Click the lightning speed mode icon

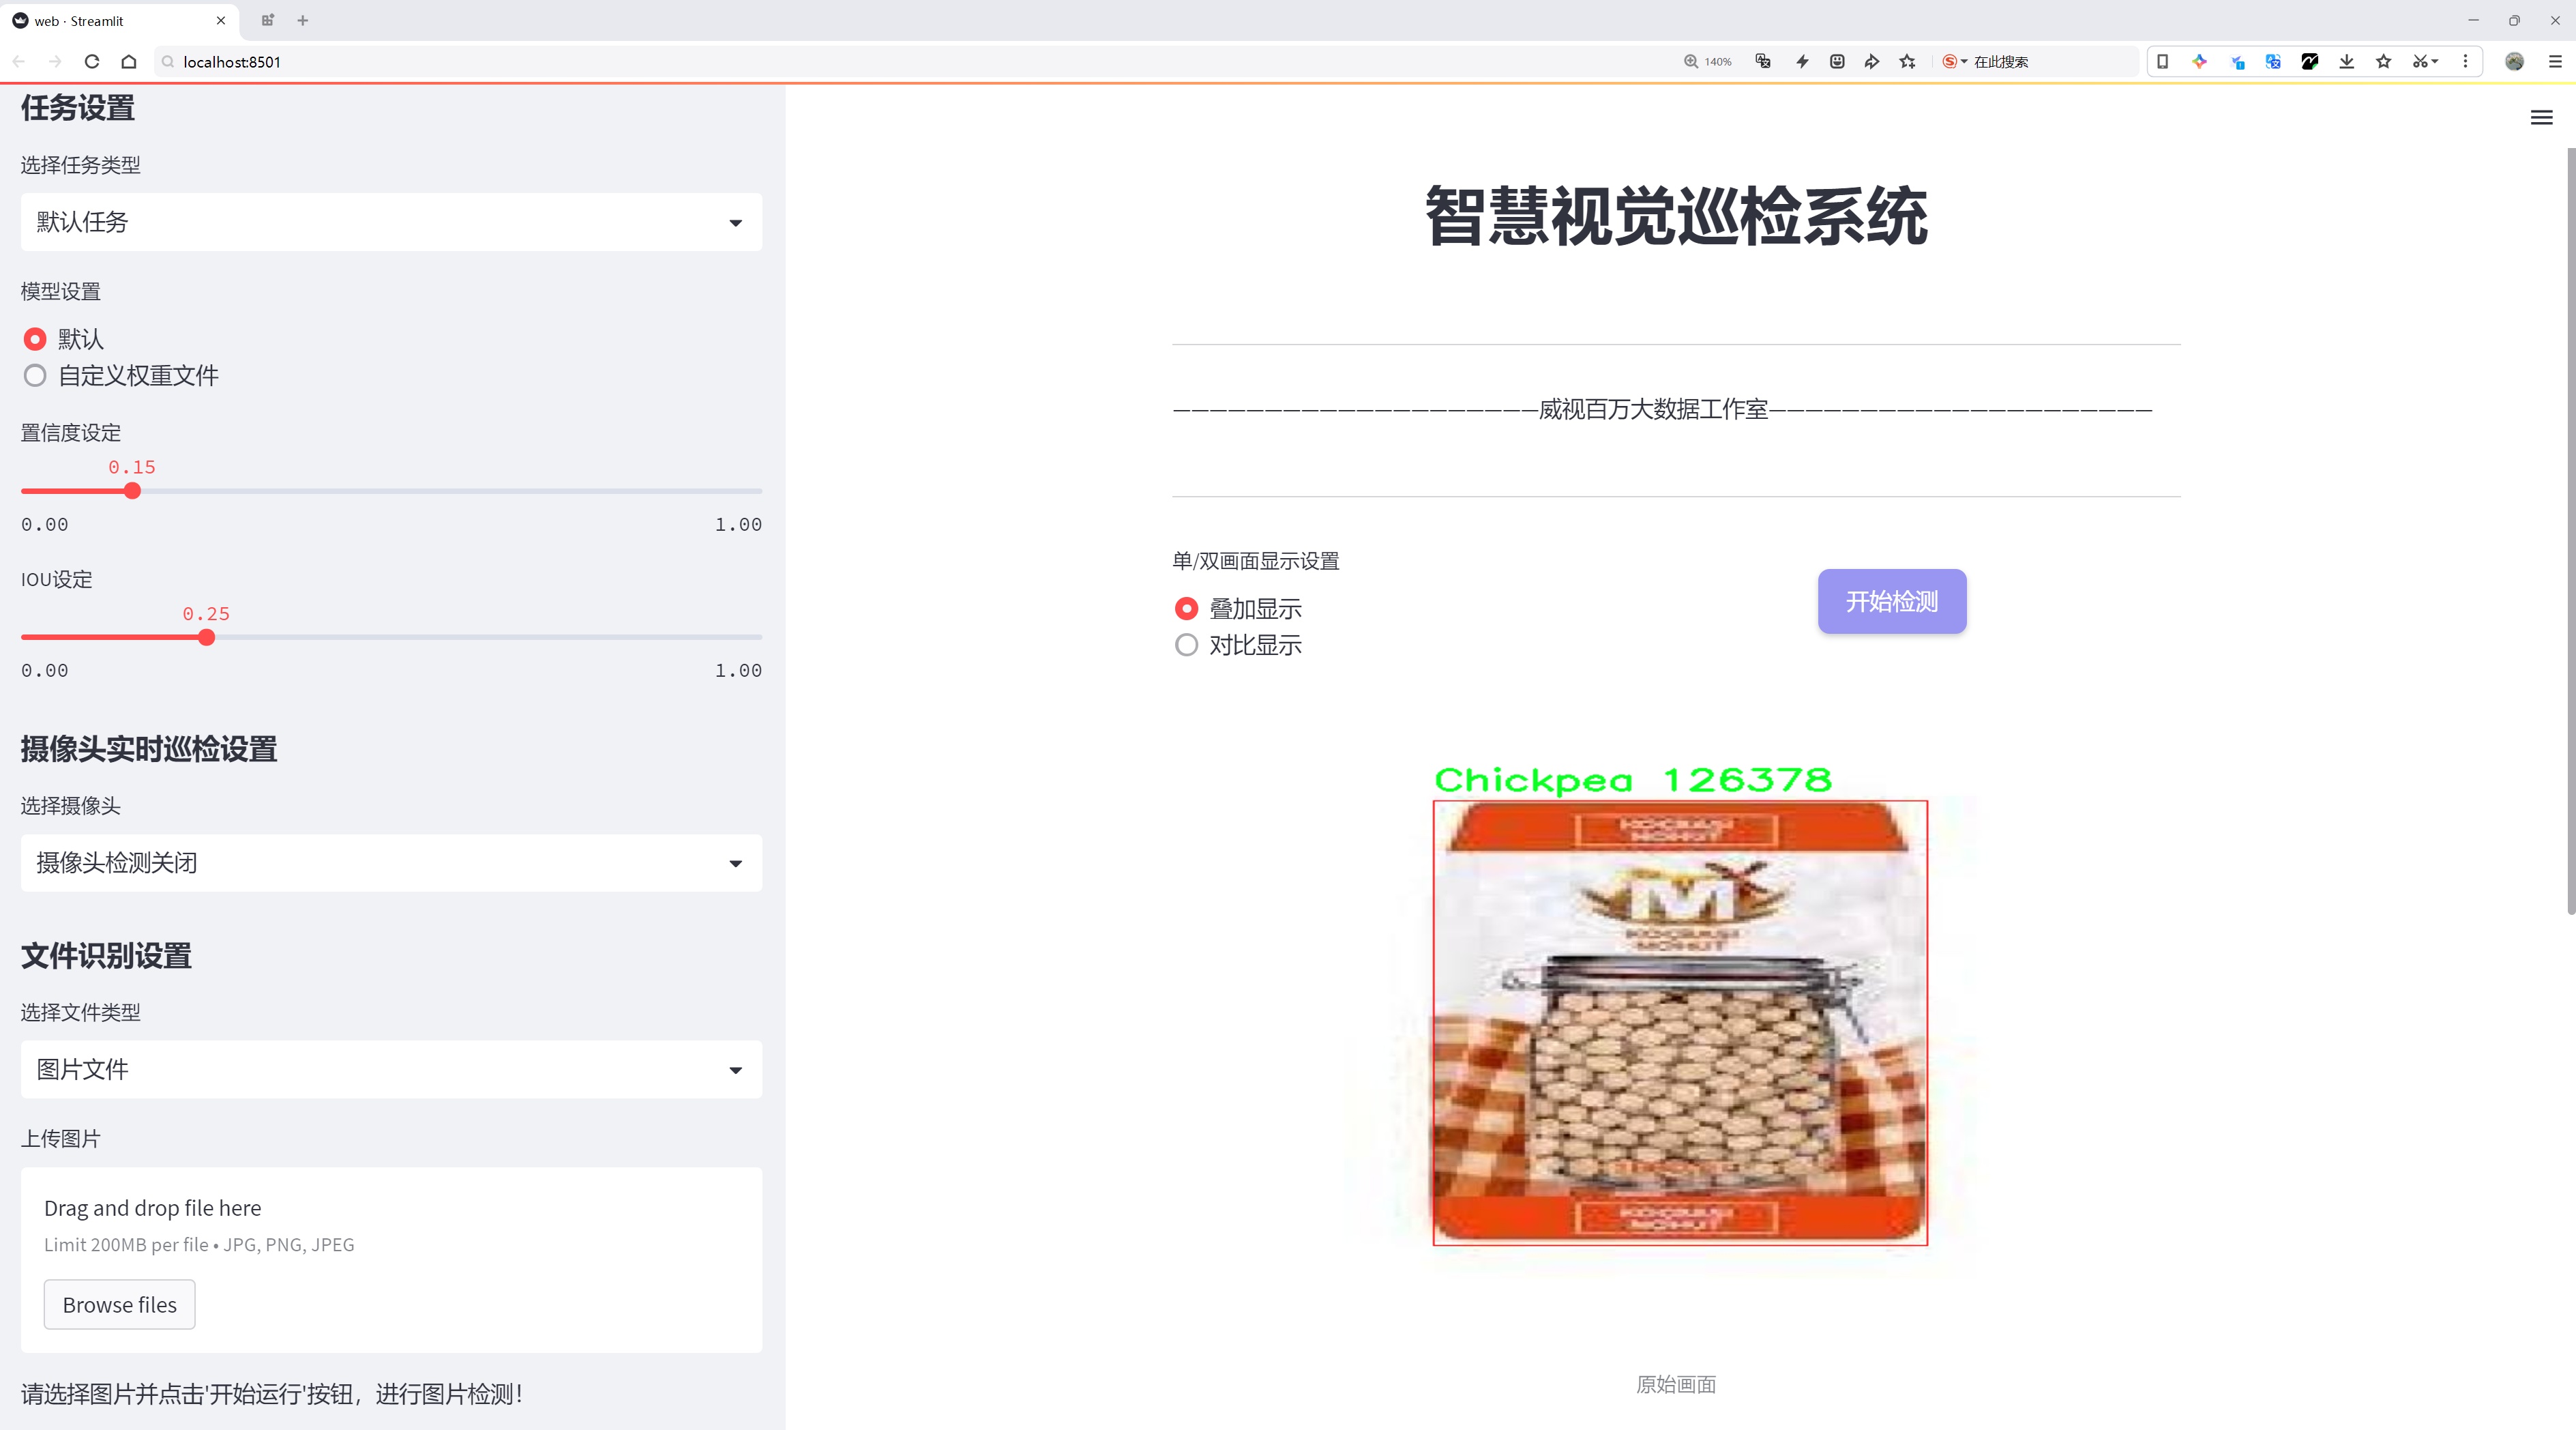(x=1802, y=62)
